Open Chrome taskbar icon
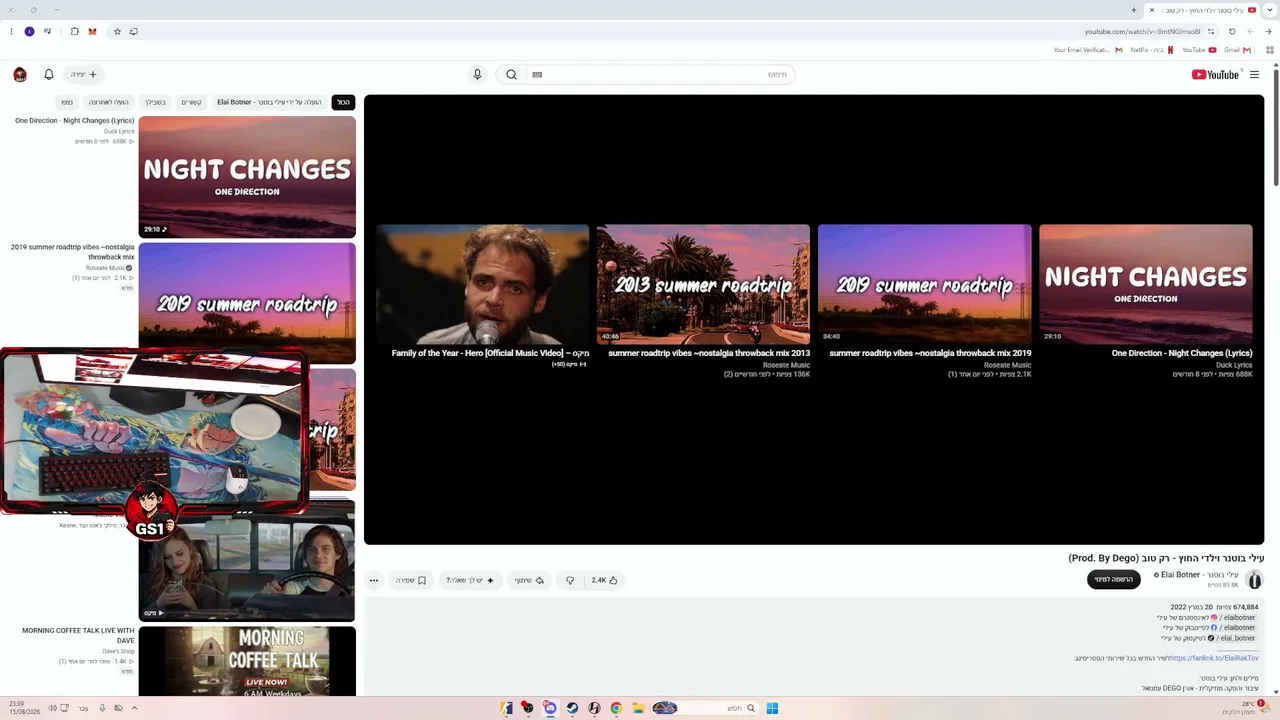Image resolution: width=1280 pixels, height=720 pixels. point(616,708)
